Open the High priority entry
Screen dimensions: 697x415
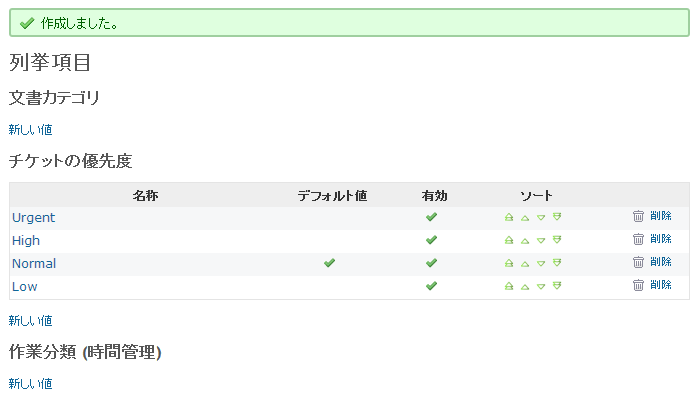point(26,241)
